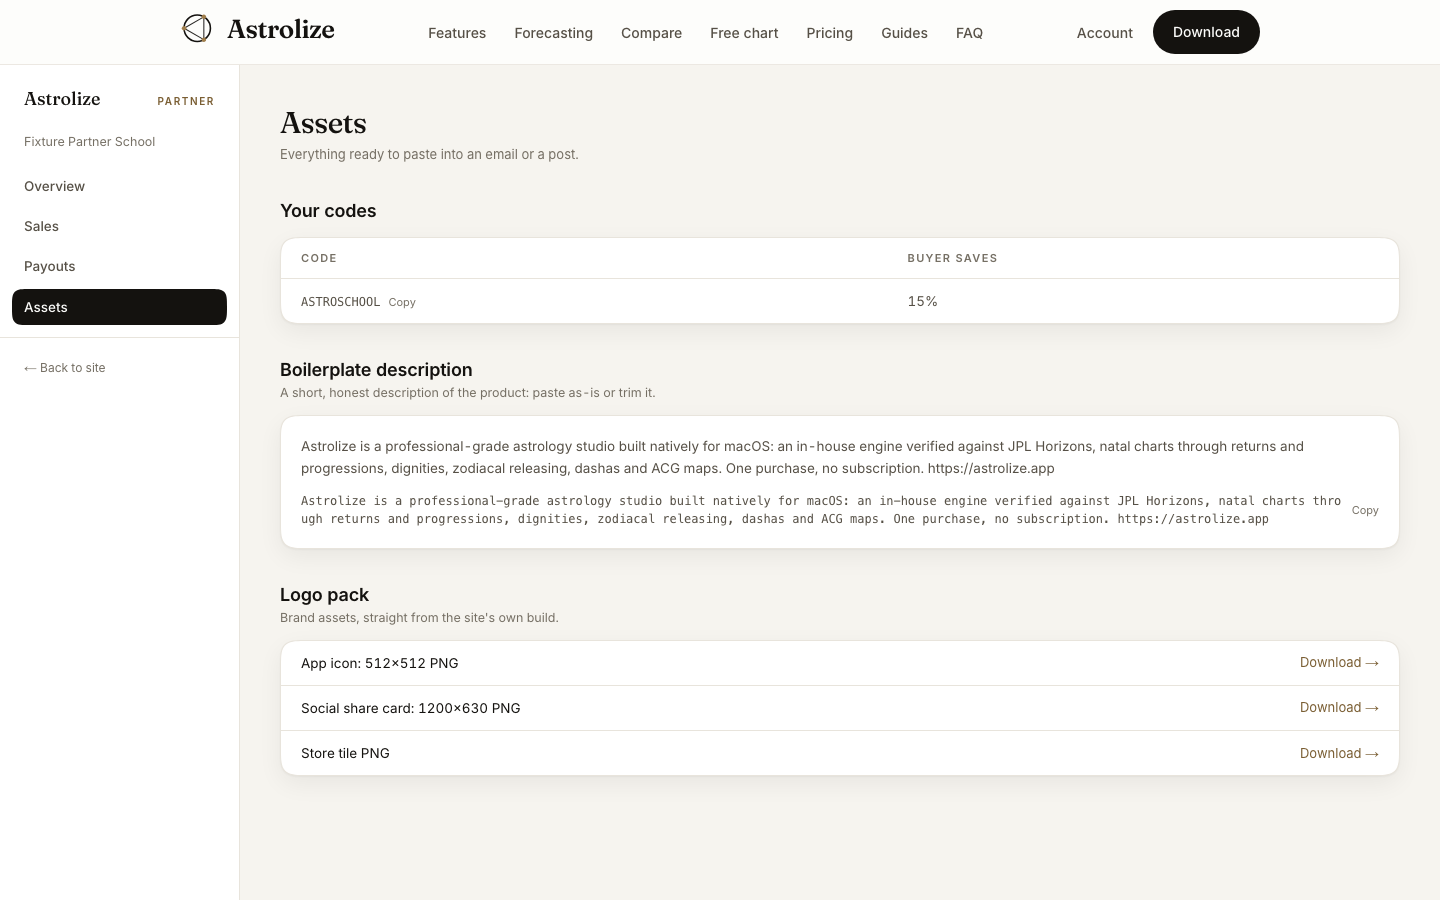Select Payouts in the partner sidebar
The image size is (1440, 900).
pyautogui.click(x=119, y=266)
